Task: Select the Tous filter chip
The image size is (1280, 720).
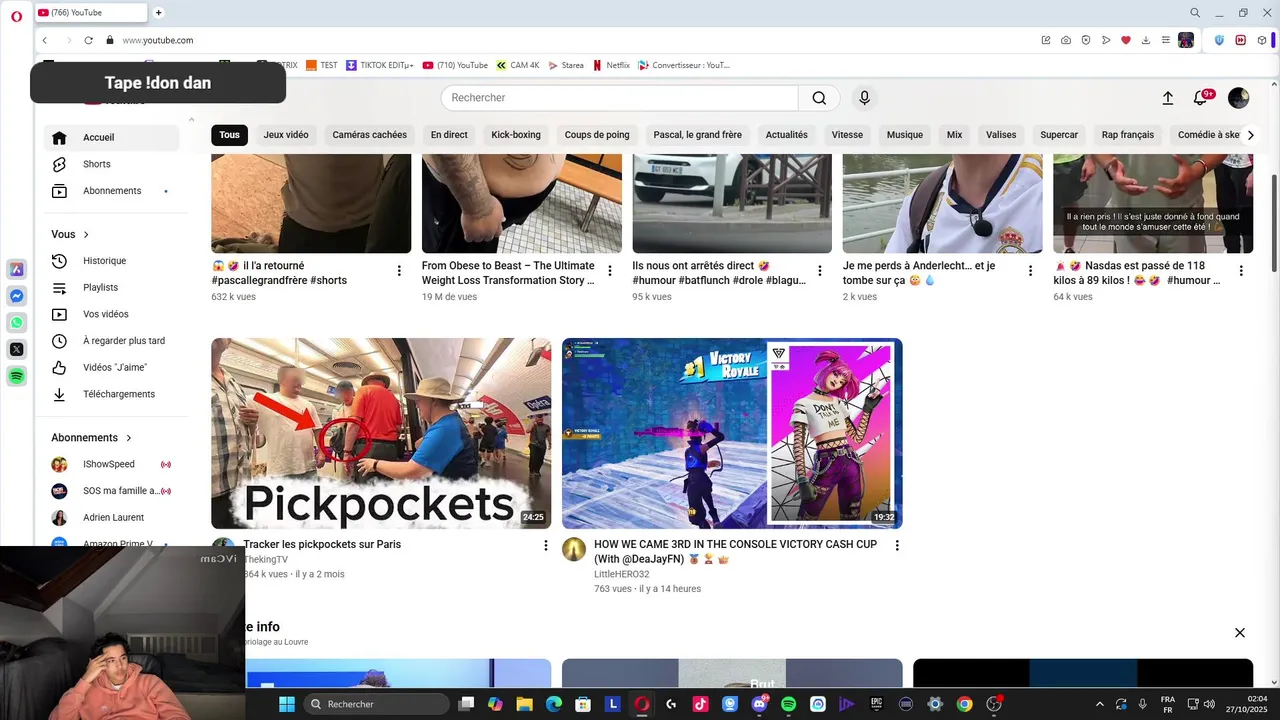Action: (230, 135)
